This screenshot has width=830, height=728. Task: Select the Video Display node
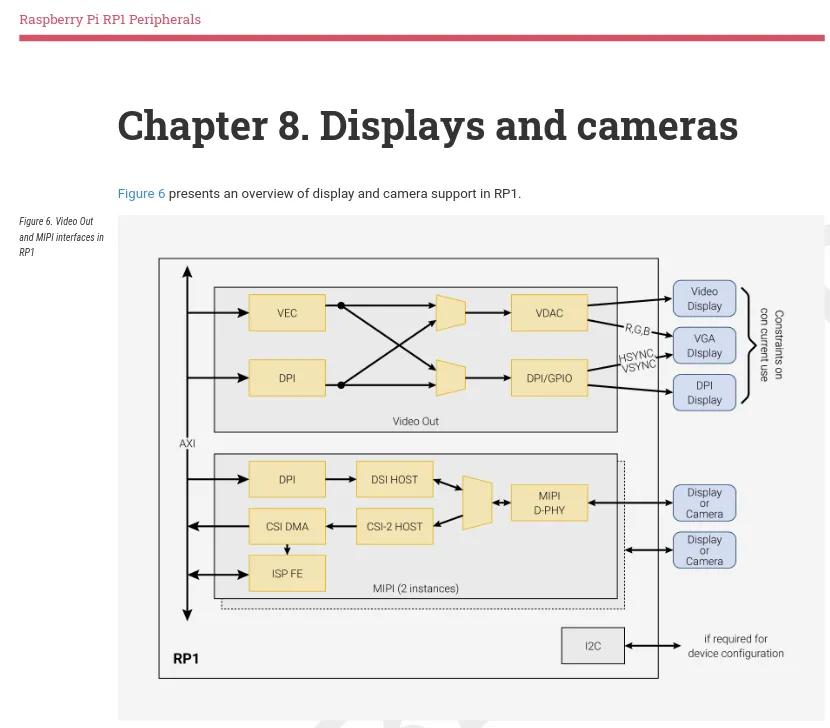point(703,298)
